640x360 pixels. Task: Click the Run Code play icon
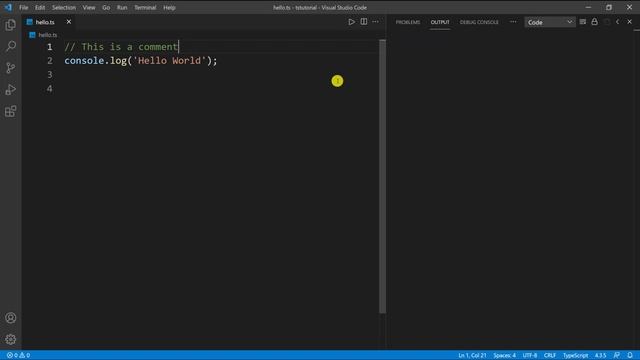pos(351,22)
